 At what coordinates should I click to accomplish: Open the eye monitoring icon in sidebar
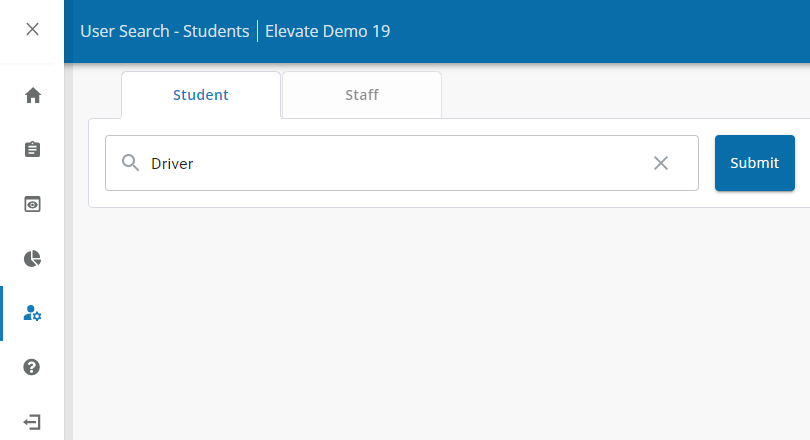(33, 204)
